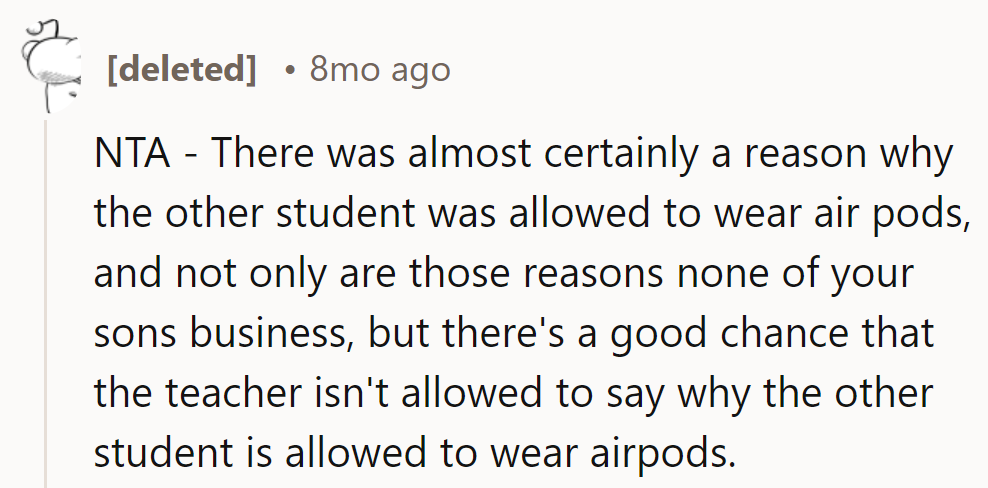Viewport: 988px width, 488px height.
Task: Click the phrase "none of your"
Action: (x=791, y=275)
